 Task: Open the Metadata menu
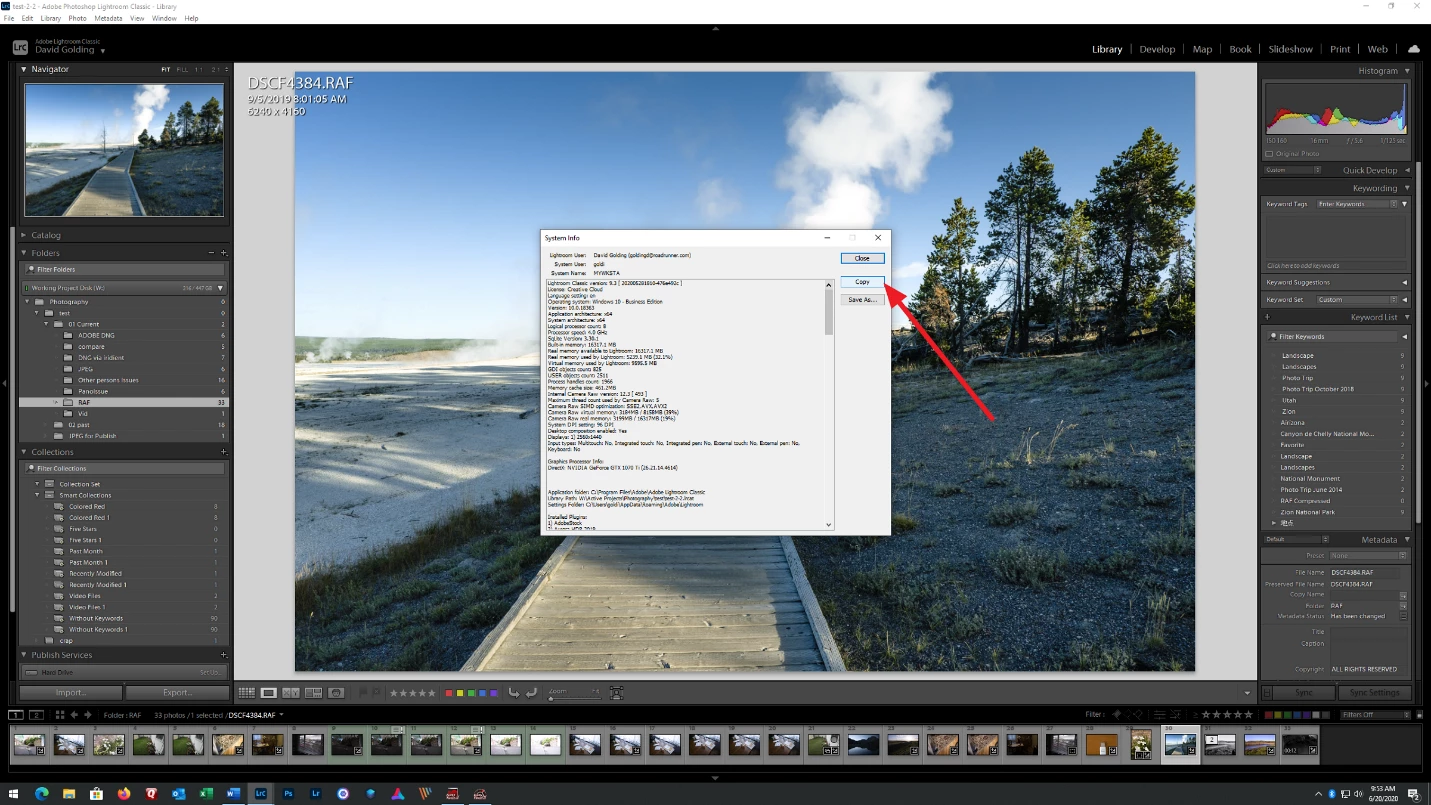point(108,18)
